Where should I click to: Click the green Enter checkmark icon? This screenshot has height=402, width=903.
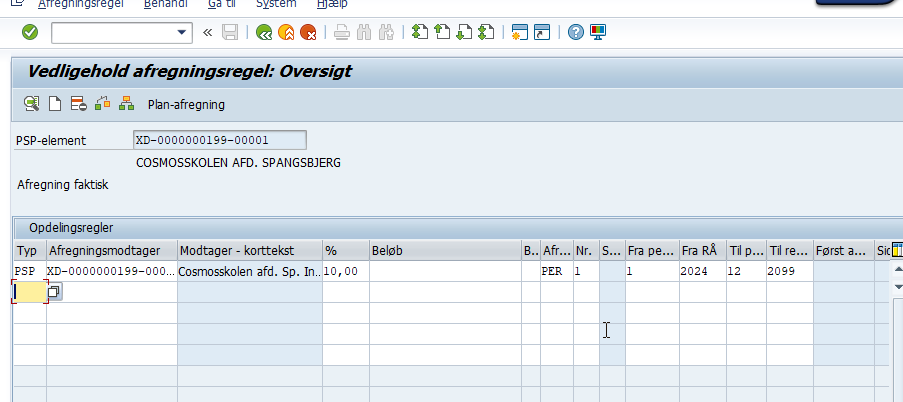coord(30,32)
